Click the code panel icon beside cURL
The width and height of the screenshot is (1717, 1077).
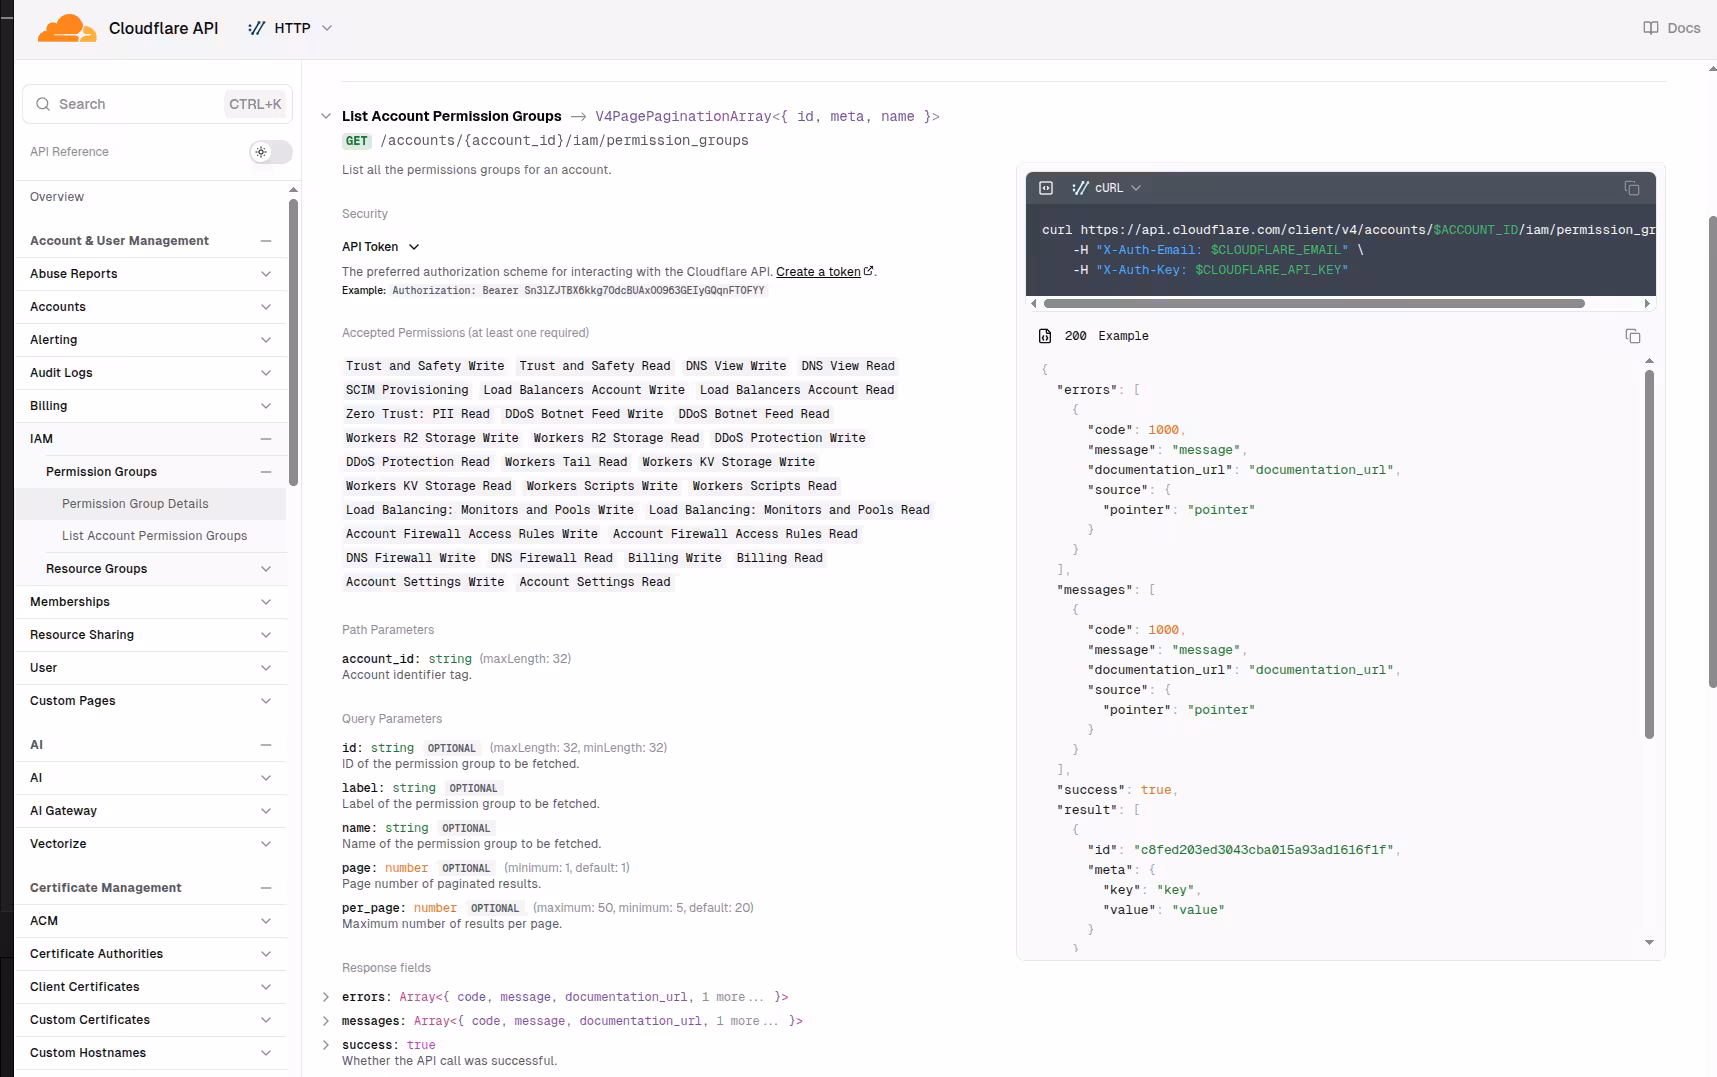coord(1046,188)
